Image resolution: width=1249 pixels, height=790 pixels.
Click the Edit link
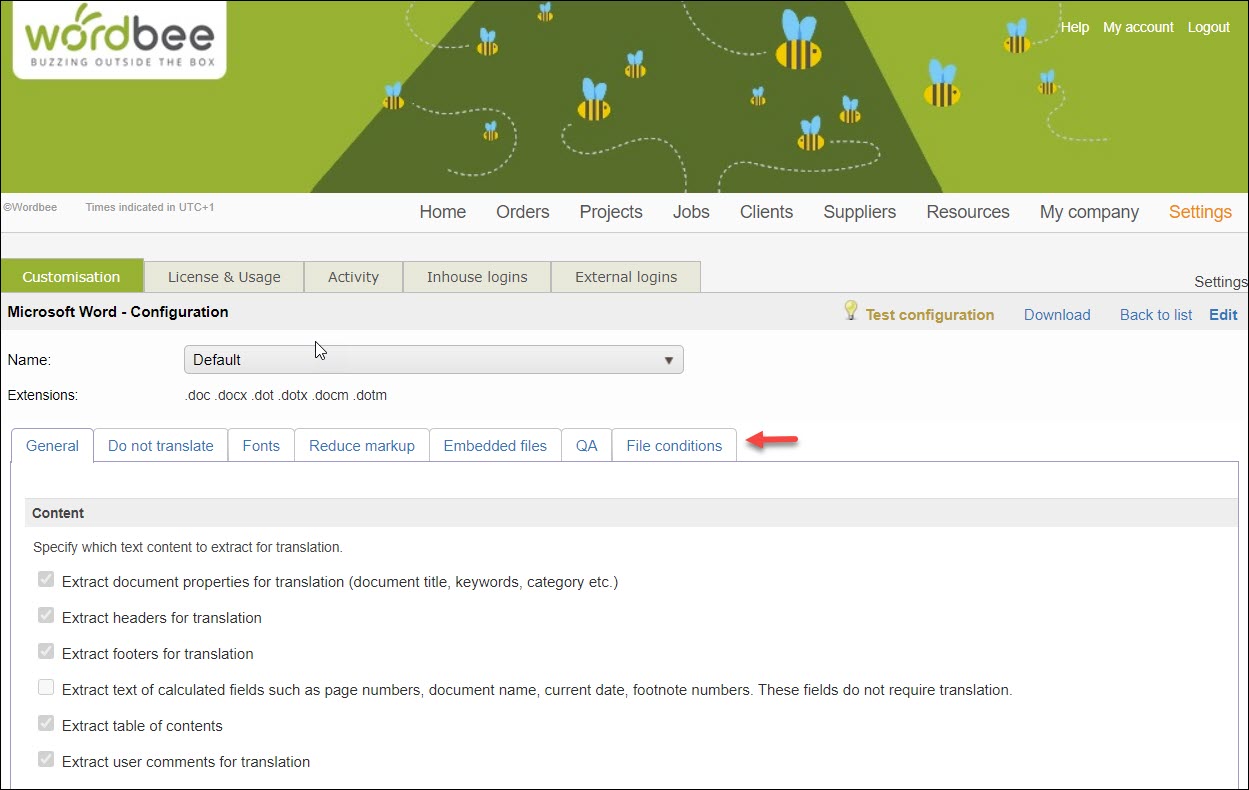1223,315
